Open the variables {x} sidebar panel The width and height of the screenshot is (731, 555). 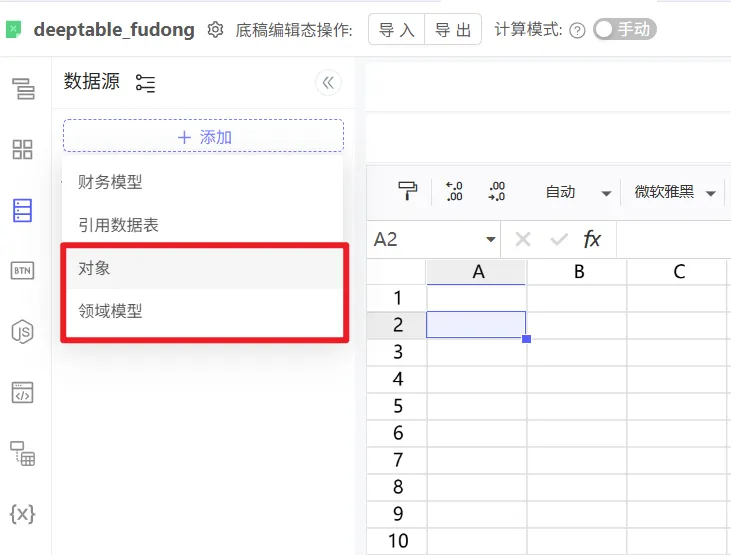click(22, 514)
